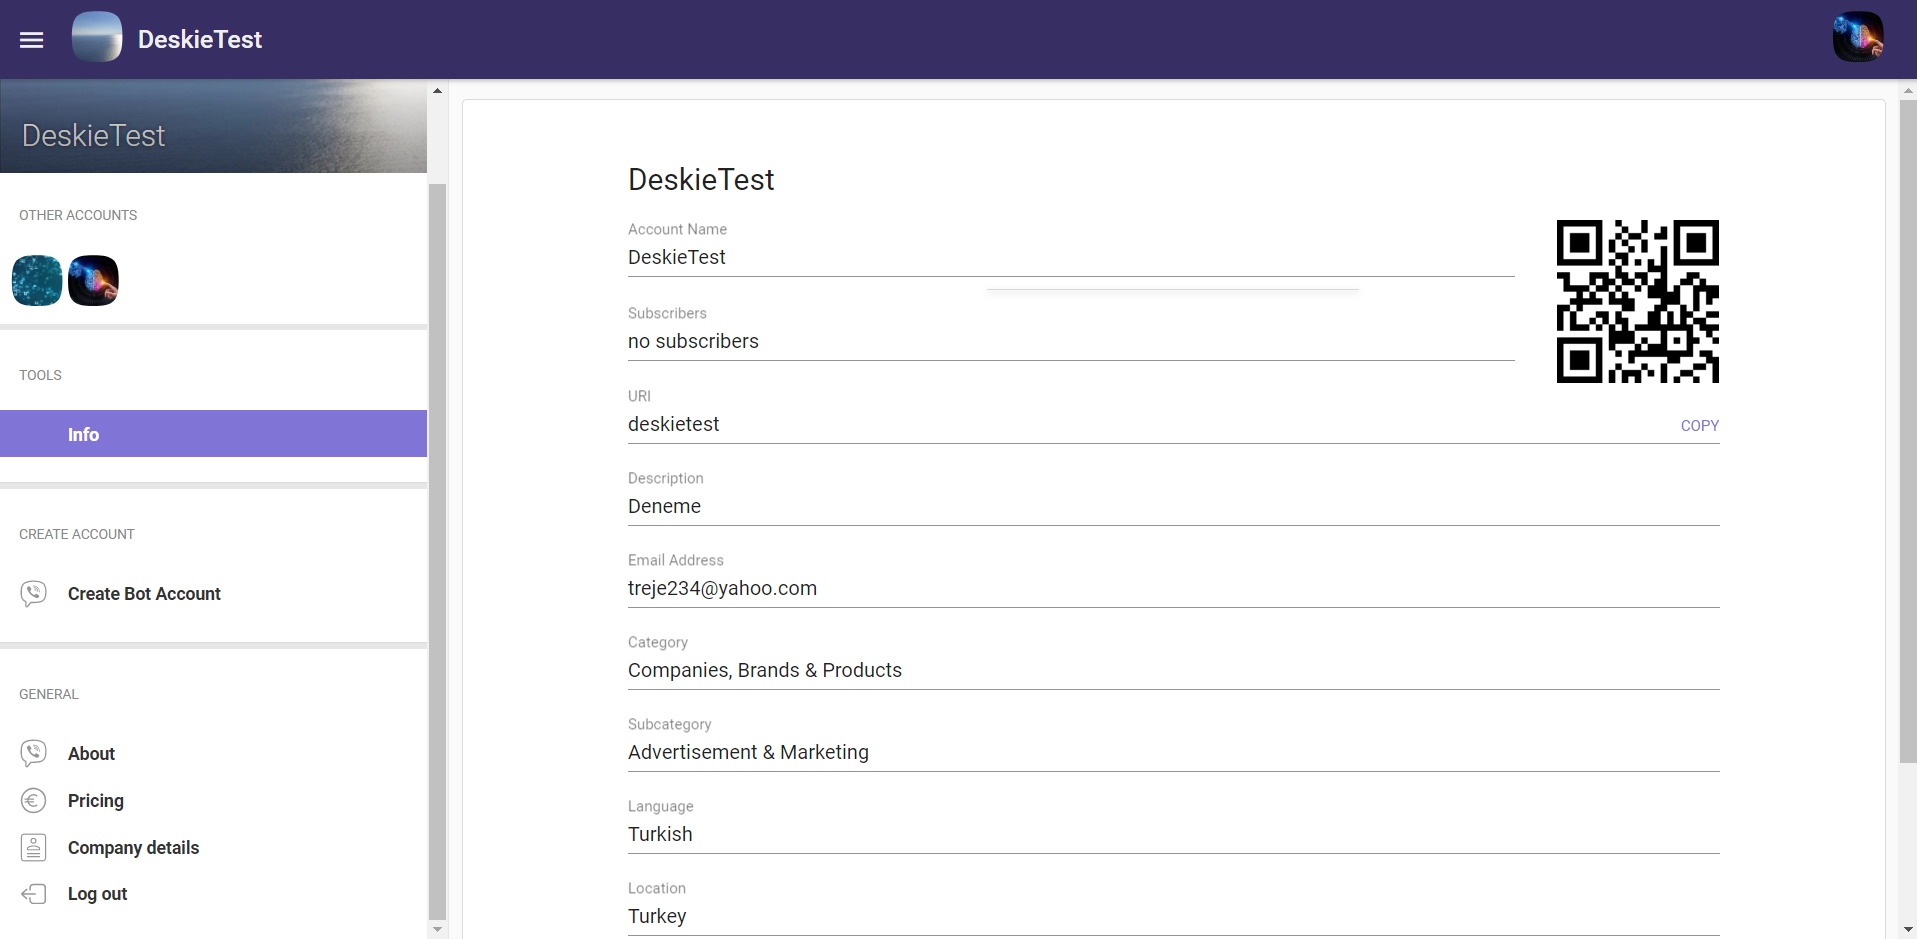Click the account QR code

[1637, 301]
